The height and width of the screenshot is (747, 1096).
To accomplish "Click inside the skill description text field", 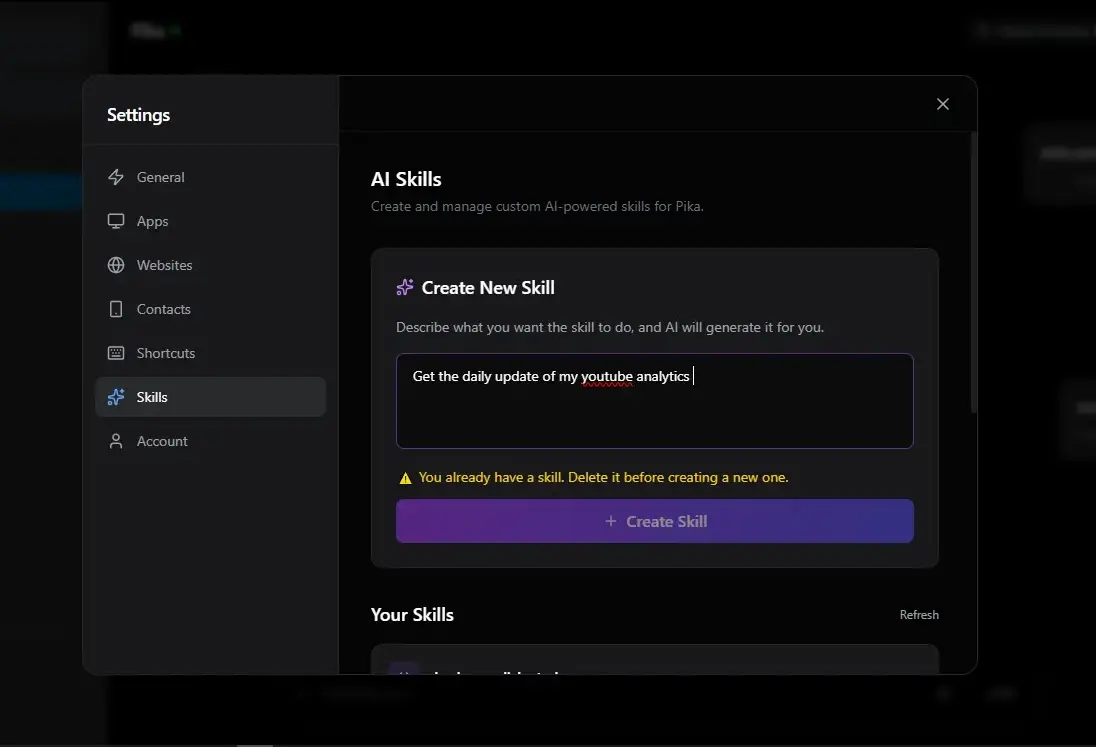I will 655,399.
